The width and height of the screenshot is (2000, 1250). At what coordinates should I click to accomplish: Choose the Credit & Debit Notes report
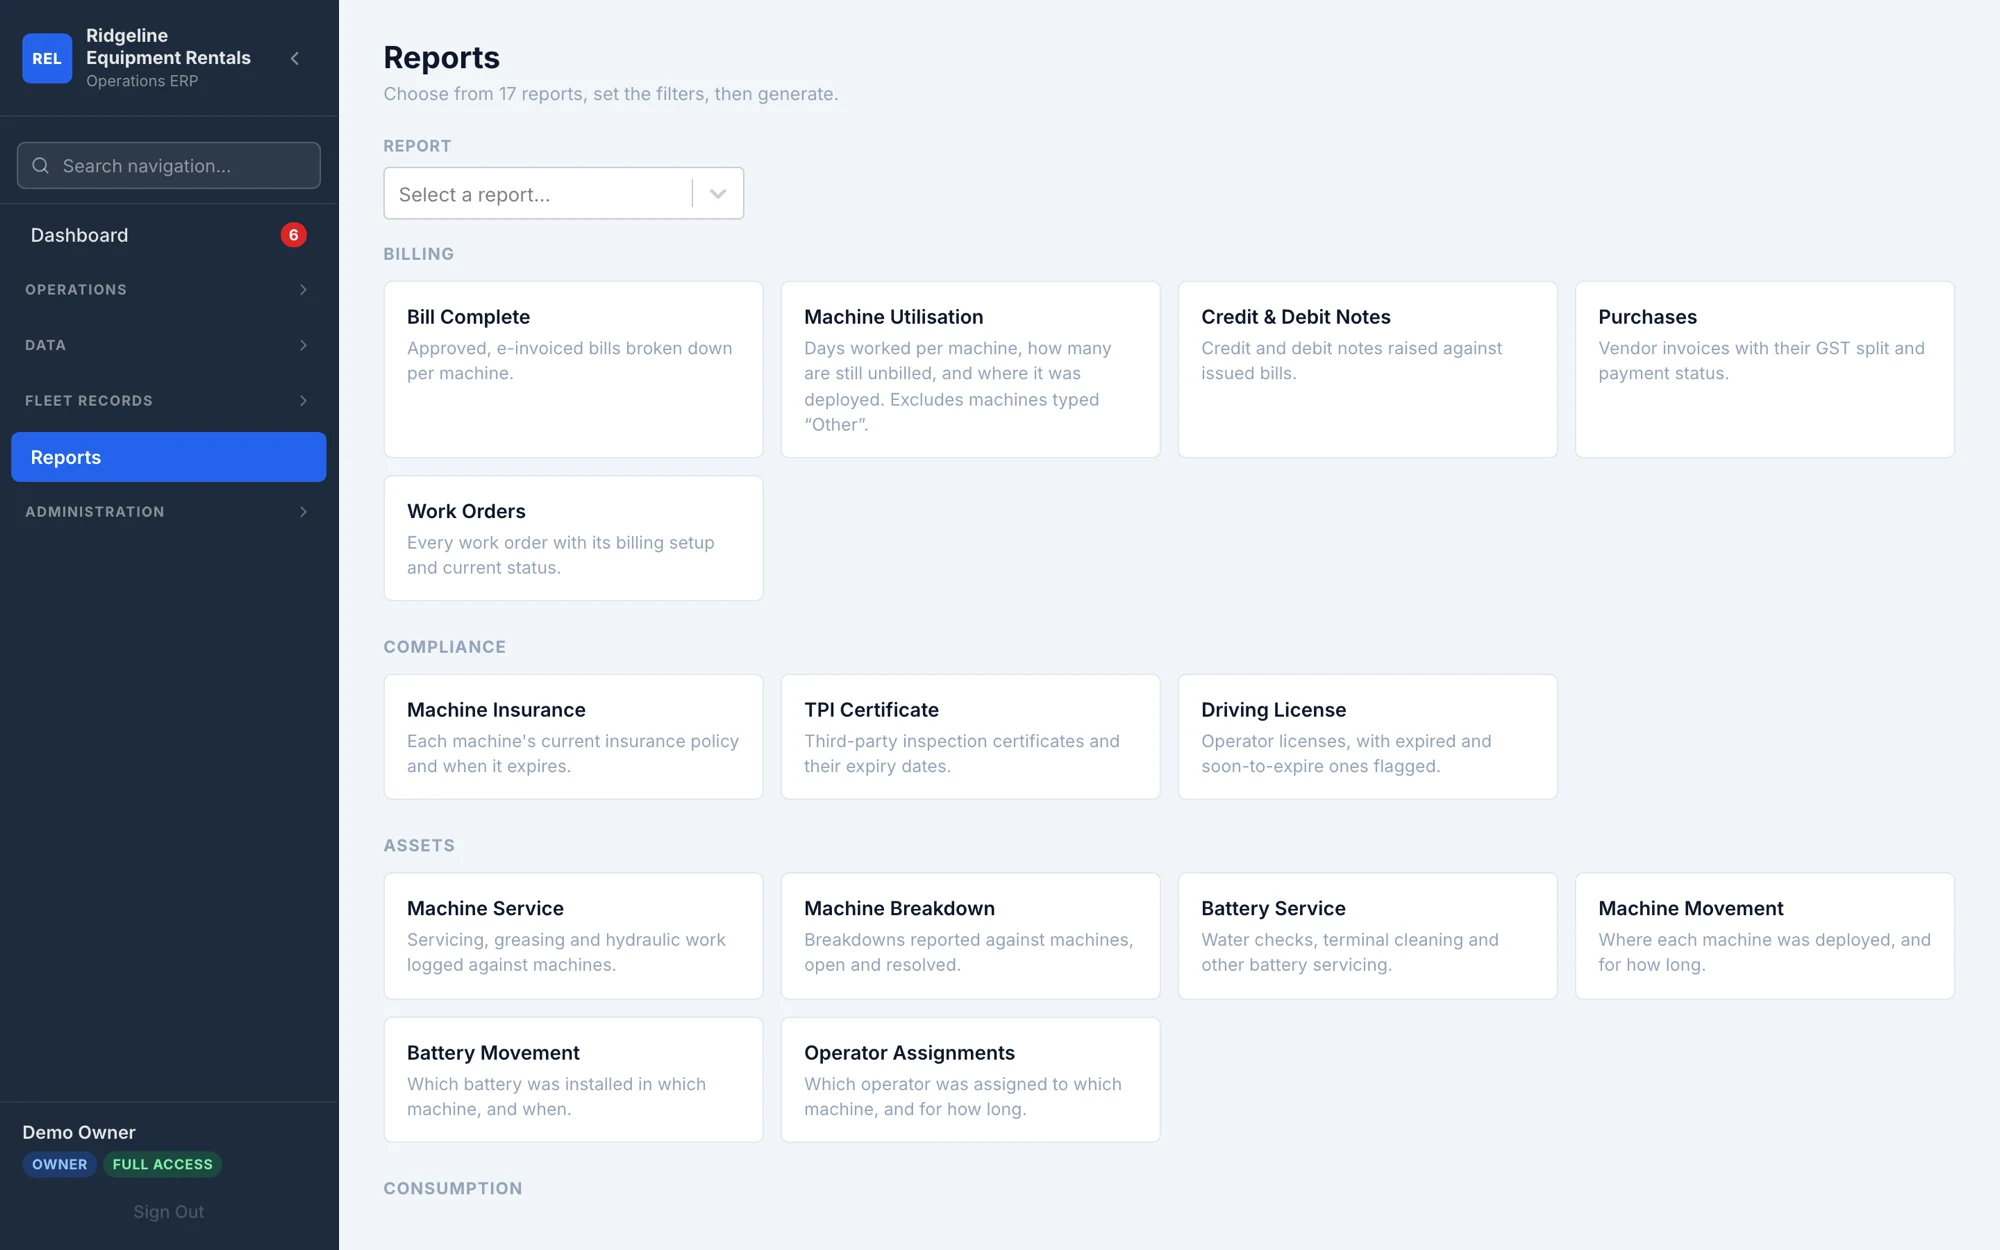[x=1367, y=369]
